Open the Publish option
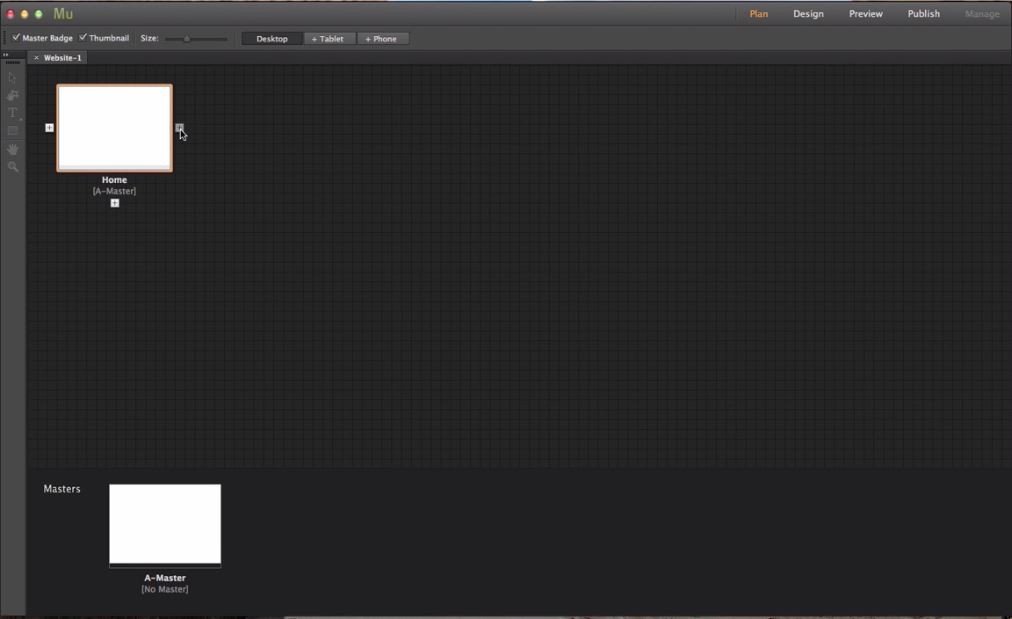This screenshot has width=1012, height=619. (x=924, y=14)
